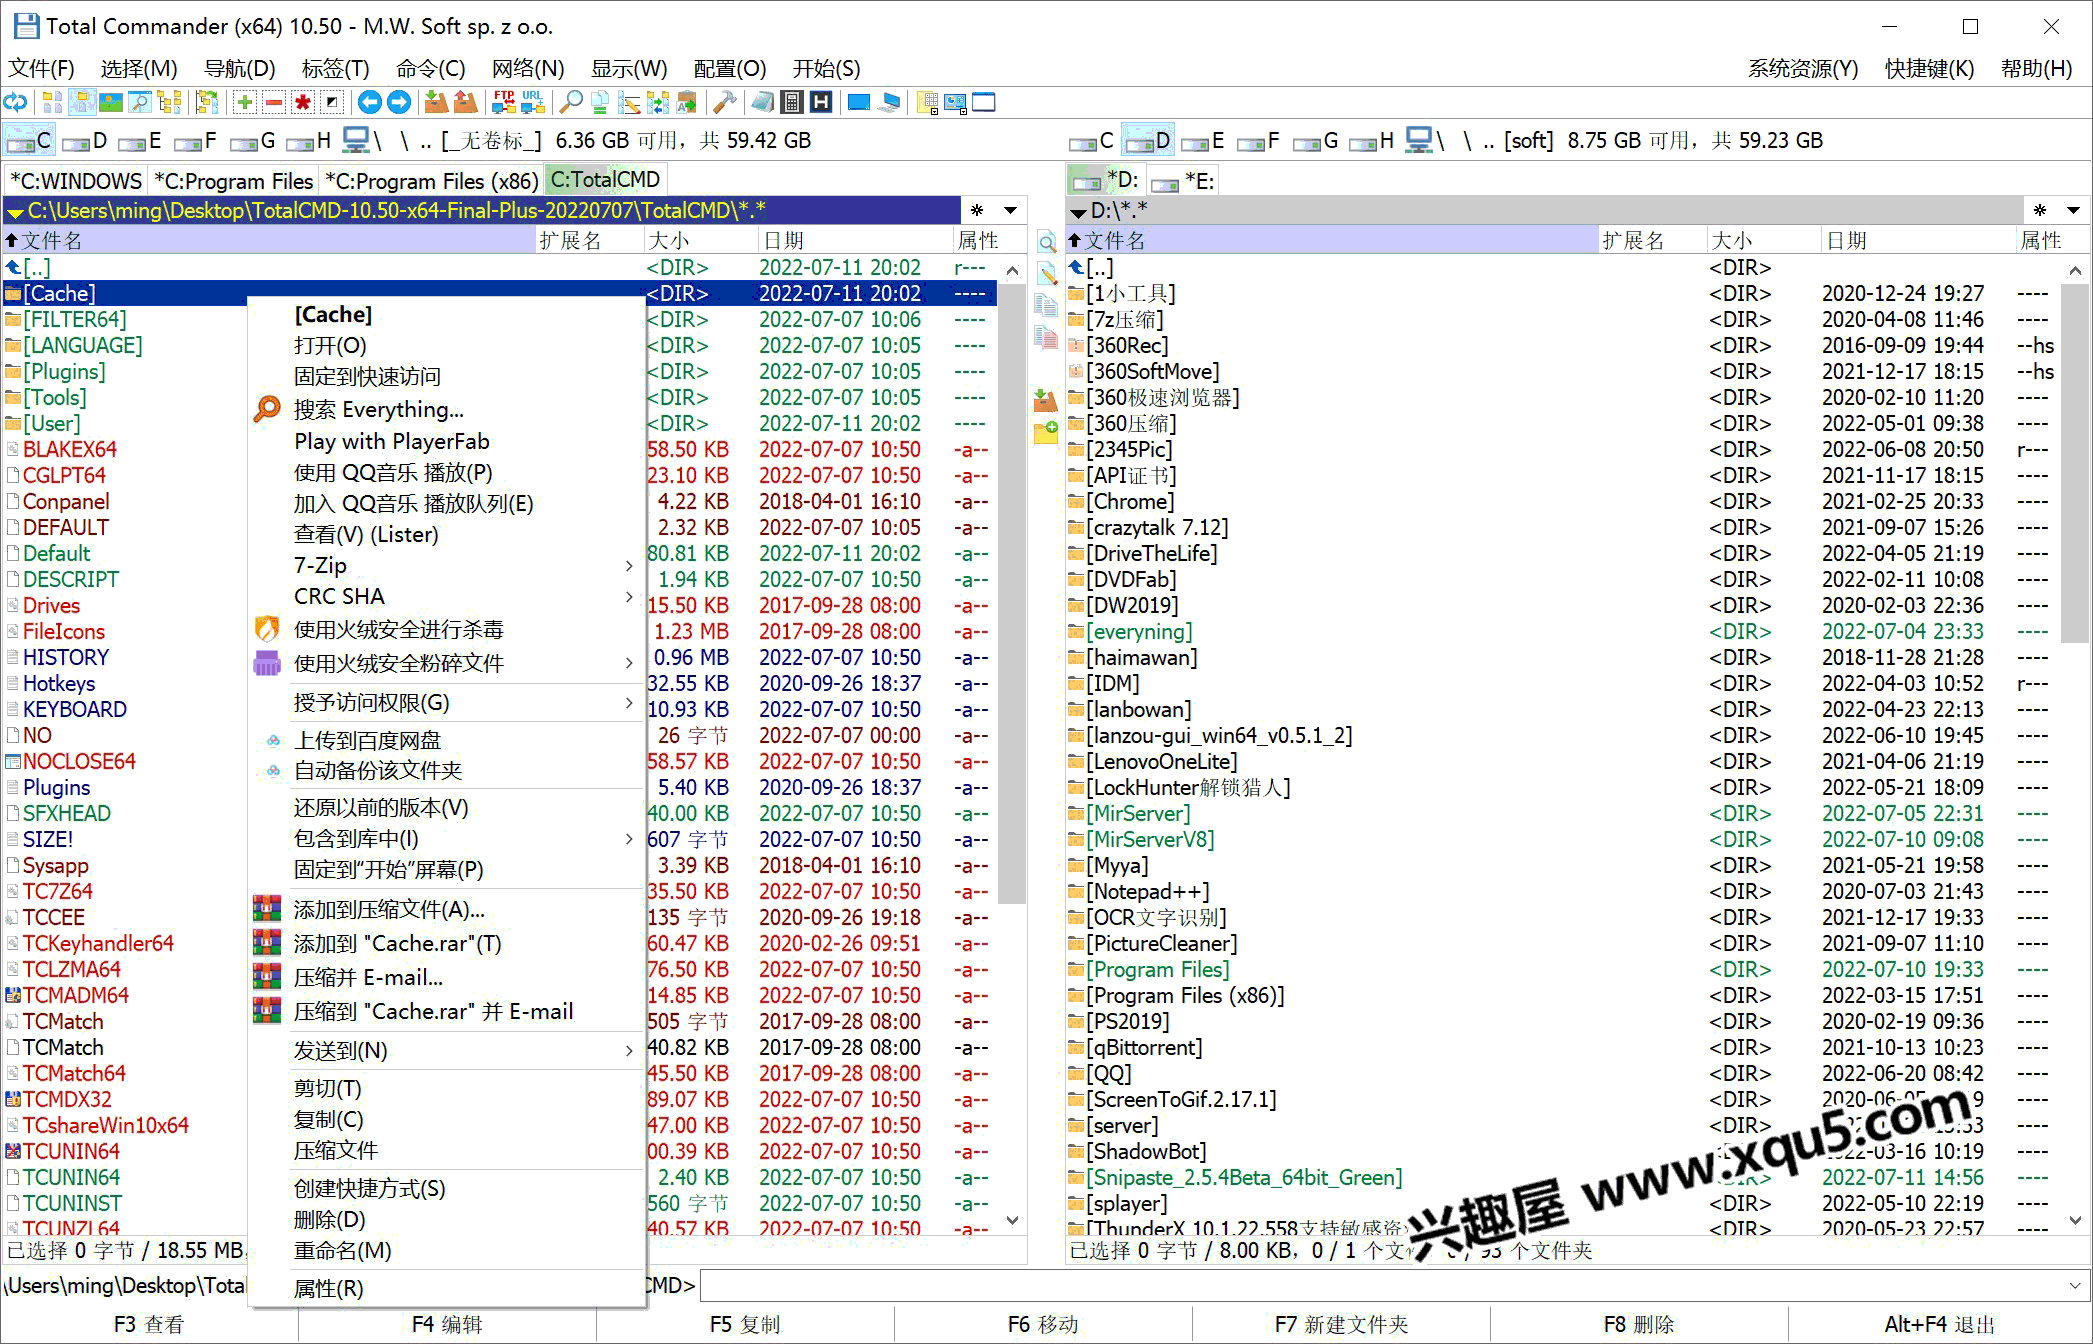This screenshot has height=1344, width=2093.
Task: Click the hammer configuration toolbar icon
Action: tap(725, 102)
